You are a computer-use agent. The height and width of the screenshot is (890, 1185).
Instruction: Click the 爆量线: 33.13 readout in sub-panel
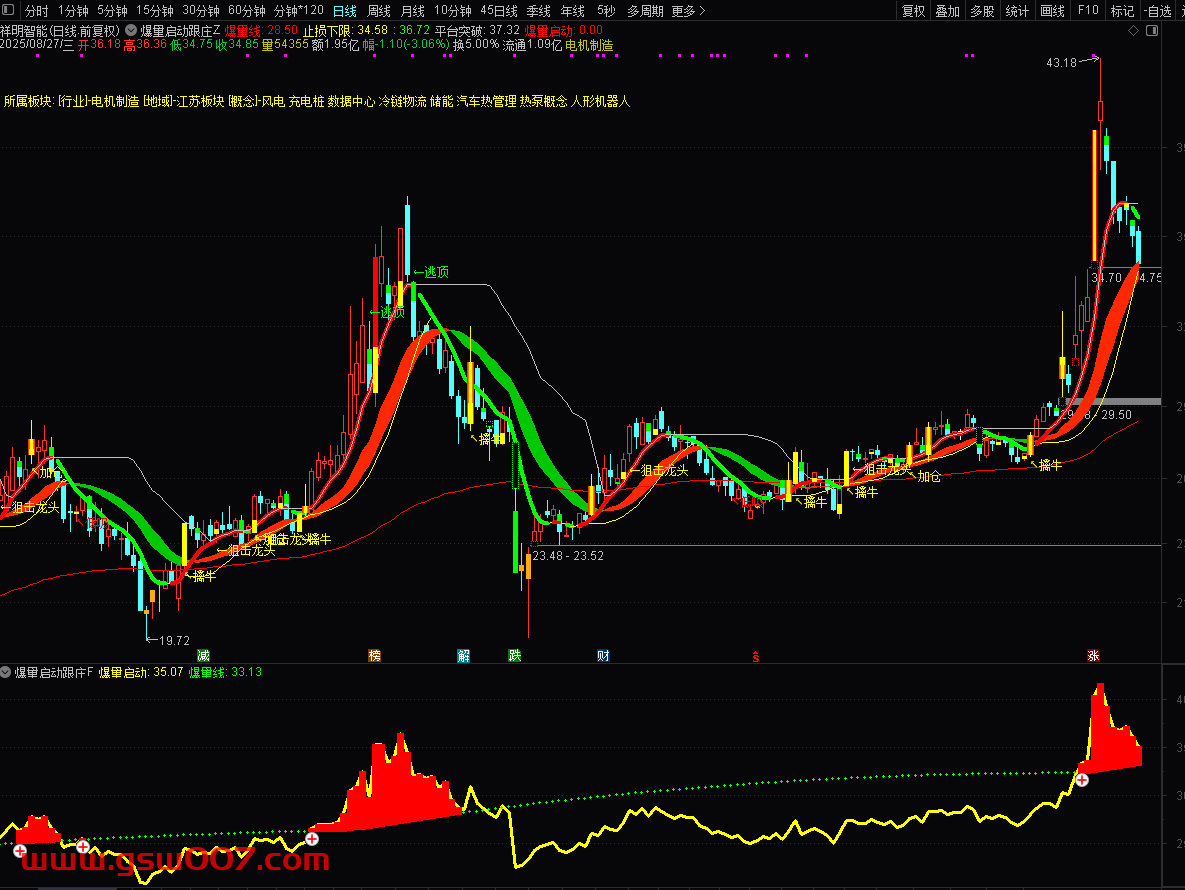coord(225,672)
